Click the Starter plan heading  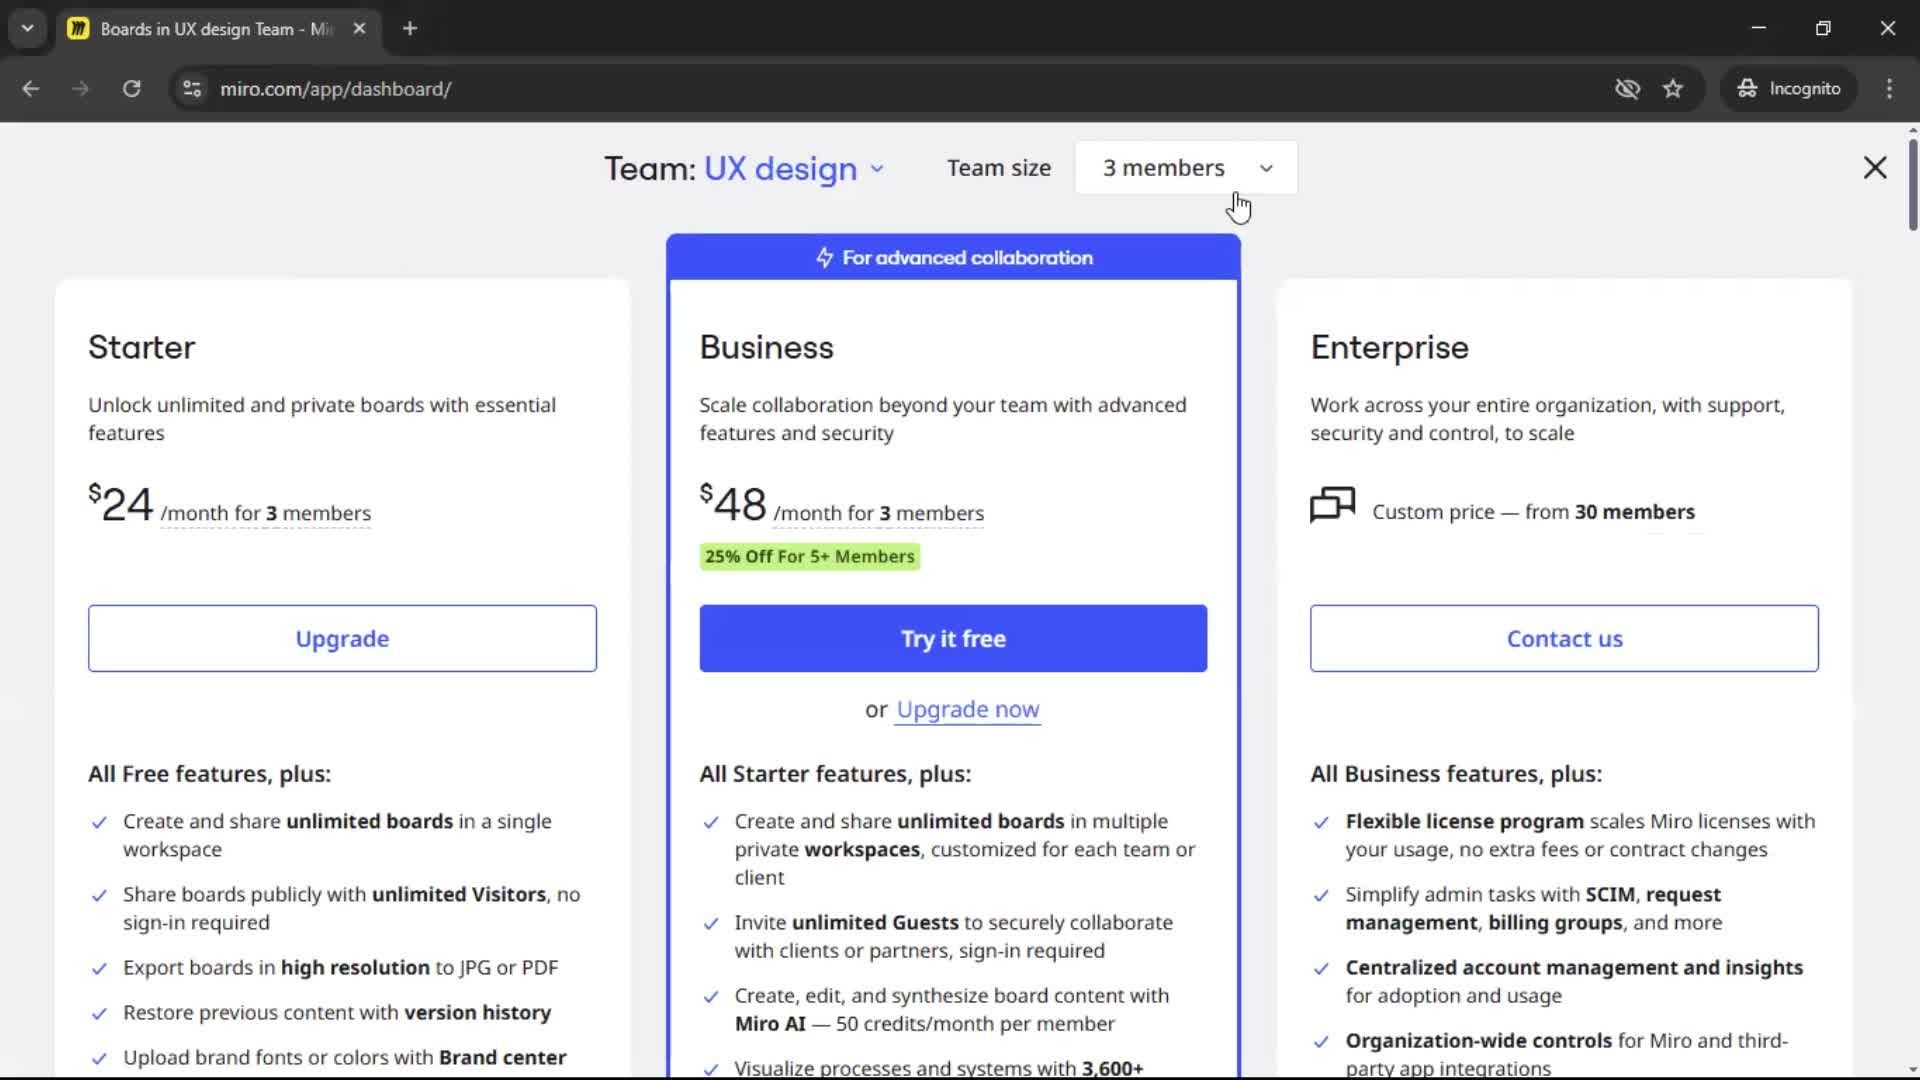142,348
